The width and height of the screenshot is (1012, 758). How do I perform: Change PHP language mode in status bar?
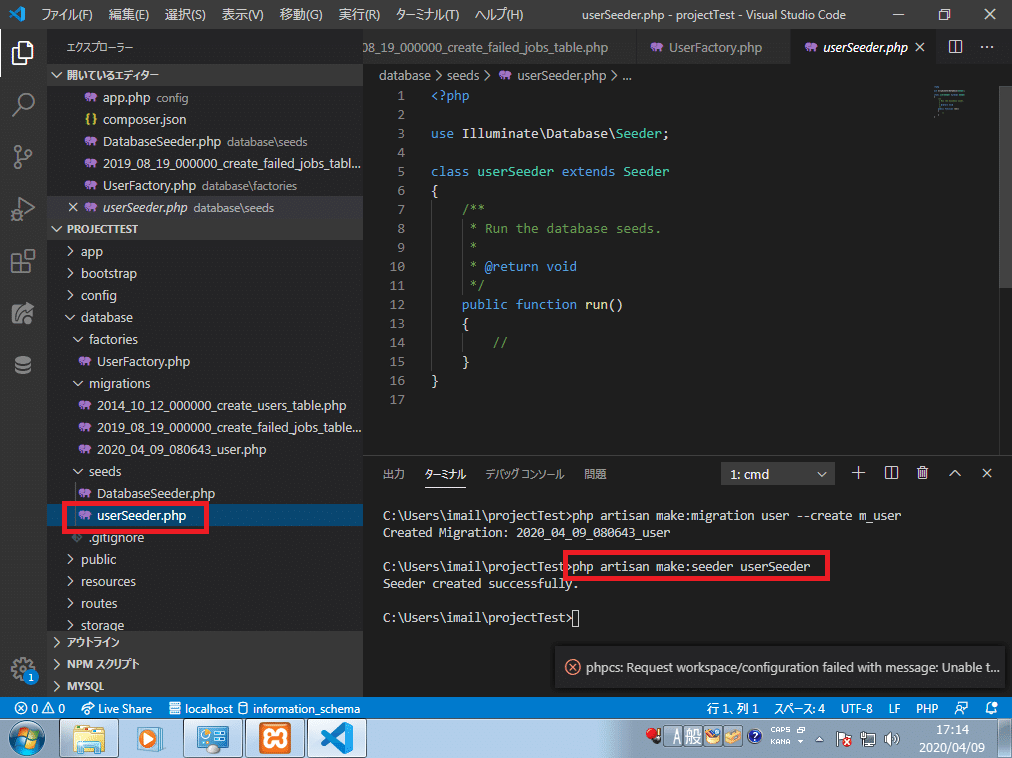click(x=927, y=708)
